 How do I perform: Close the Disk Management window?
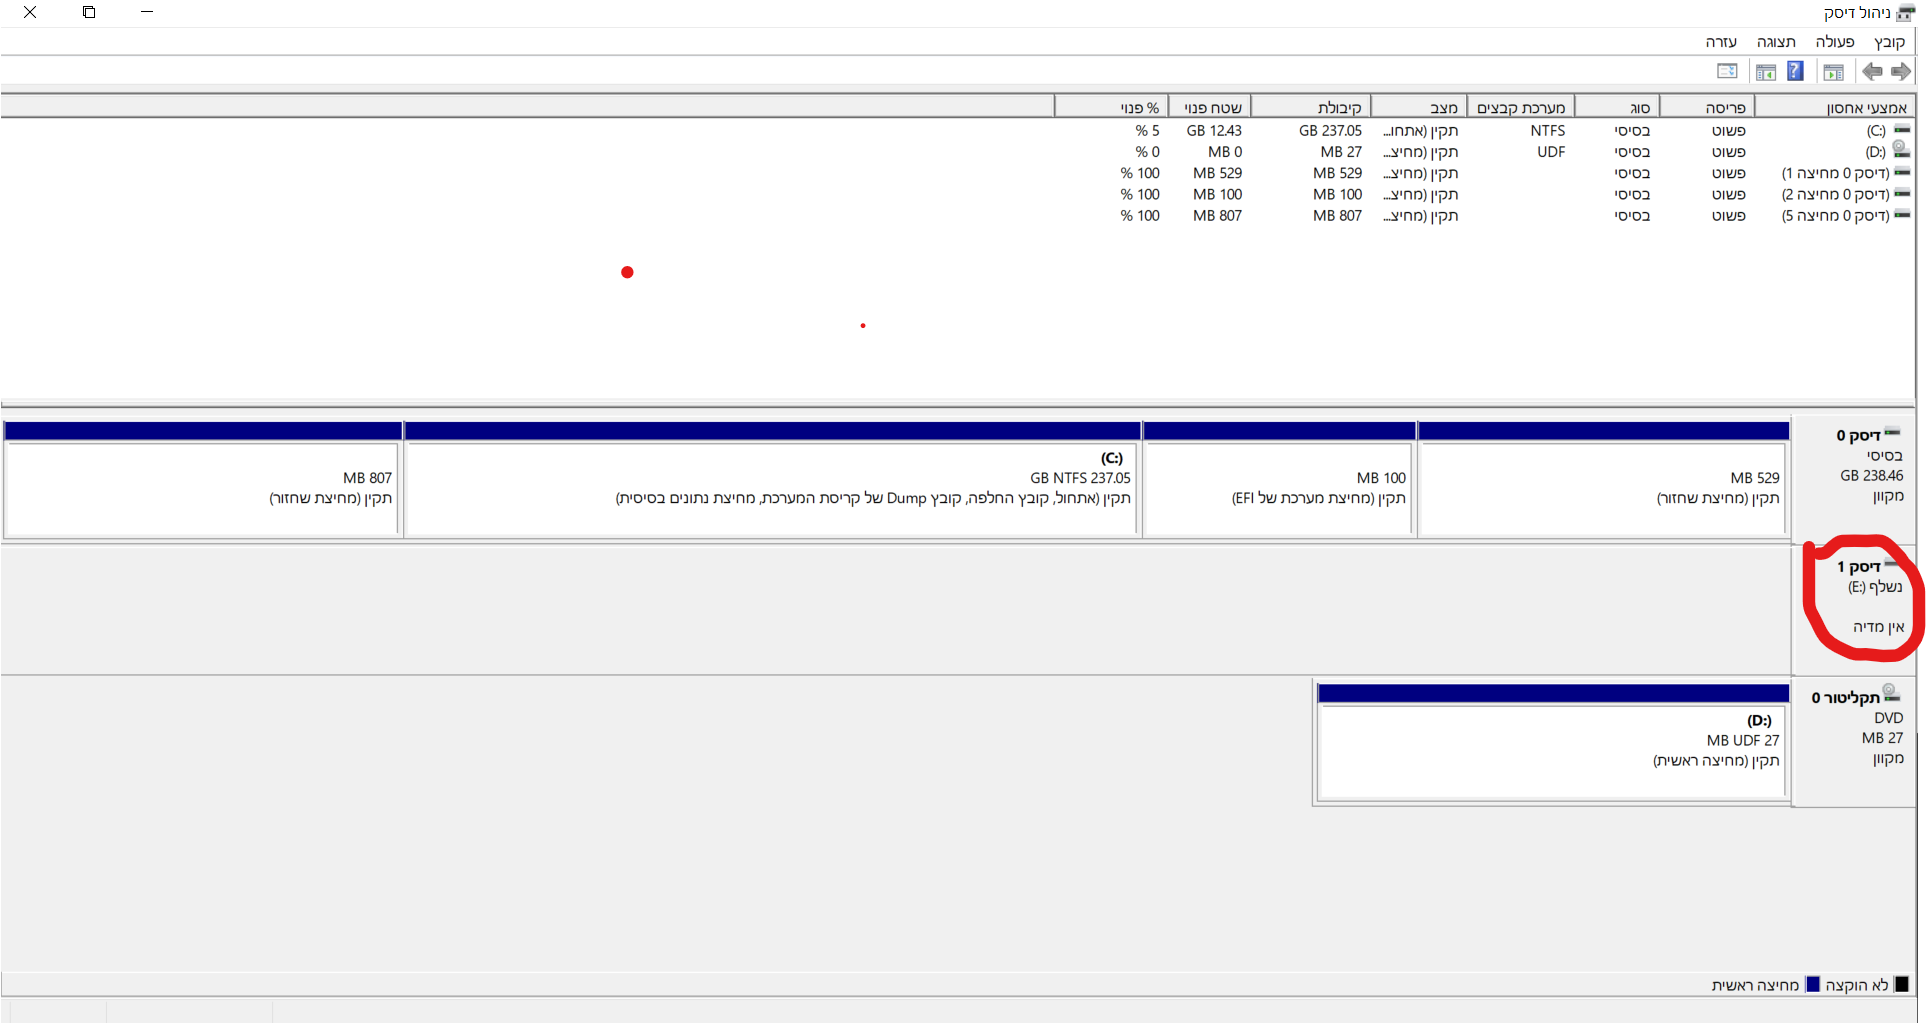30,12
